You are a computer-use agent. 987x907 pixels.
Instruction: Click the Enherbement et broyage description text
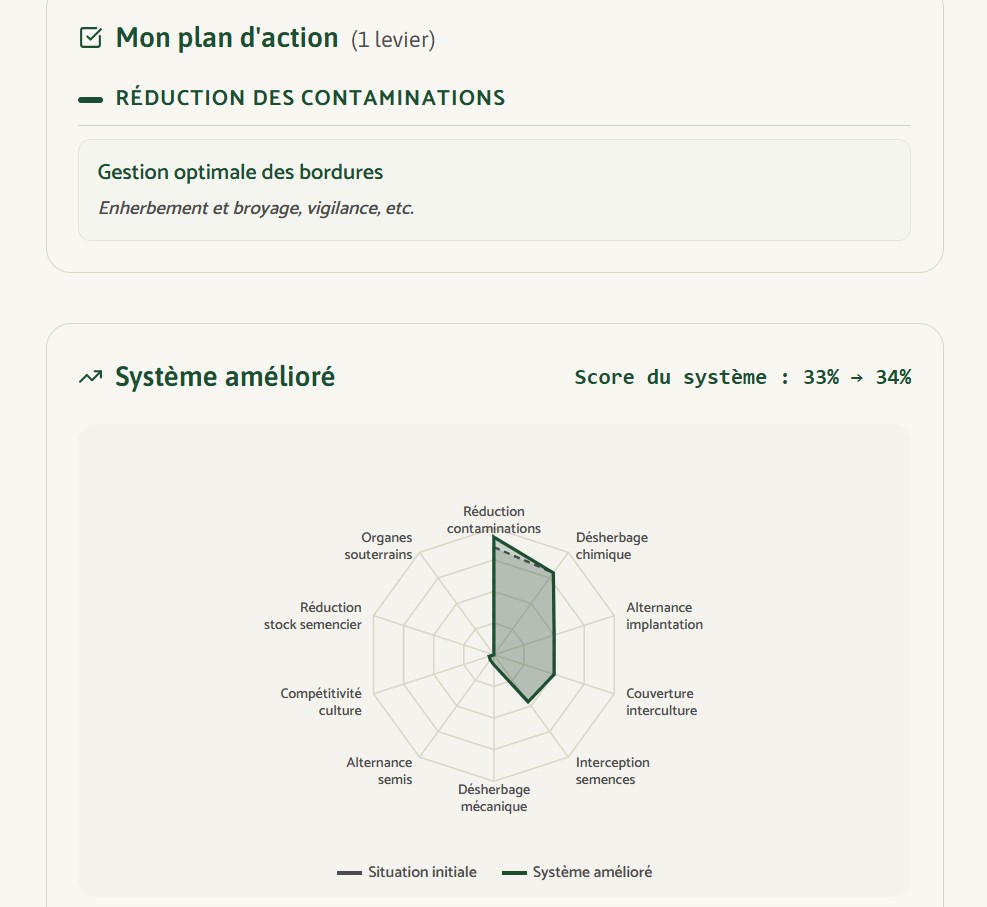tap(256, 208)
